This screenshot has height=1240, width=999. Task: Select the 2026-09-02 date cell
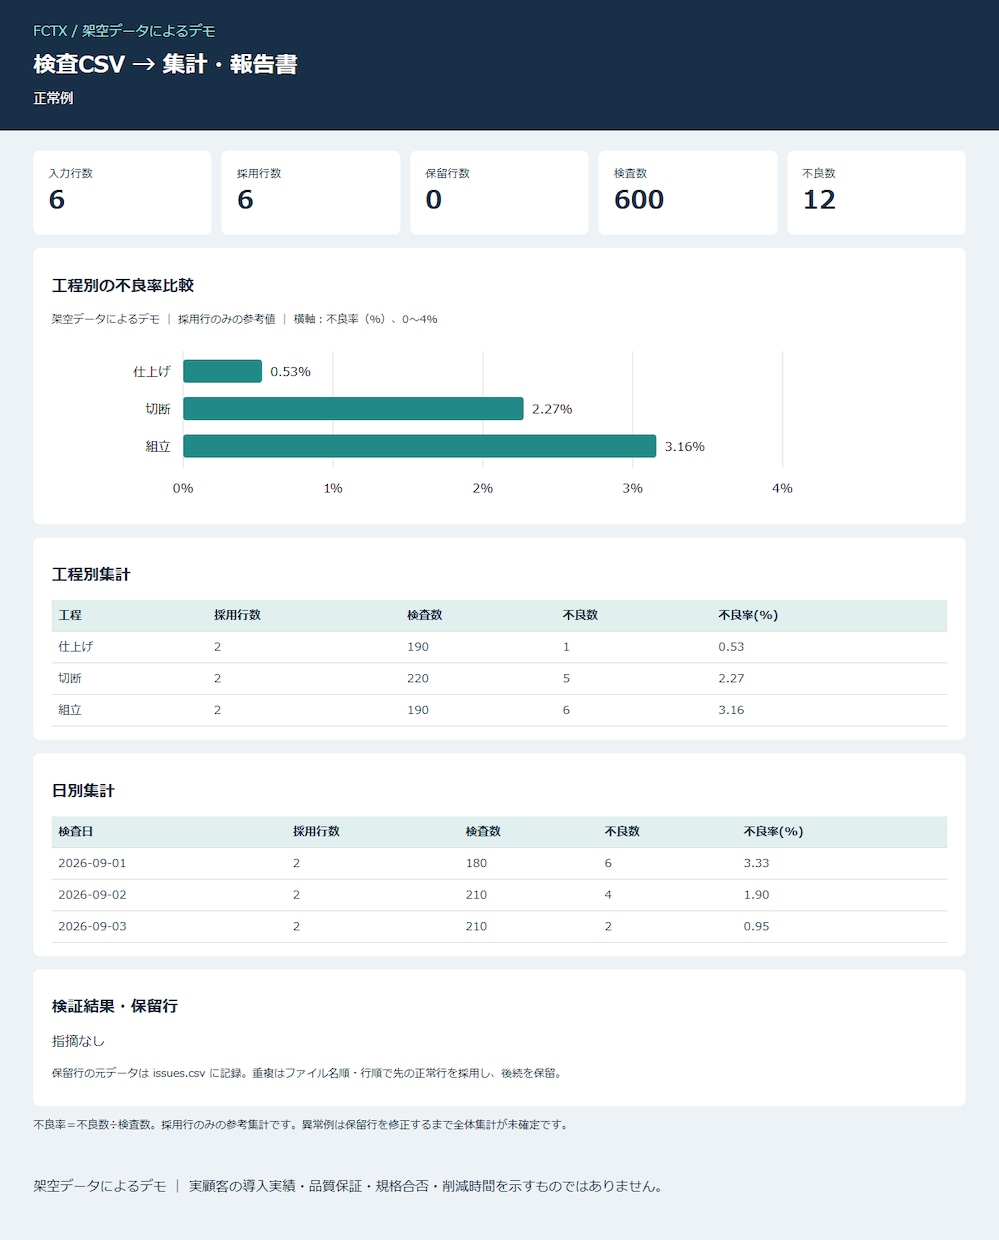[92, 895]
